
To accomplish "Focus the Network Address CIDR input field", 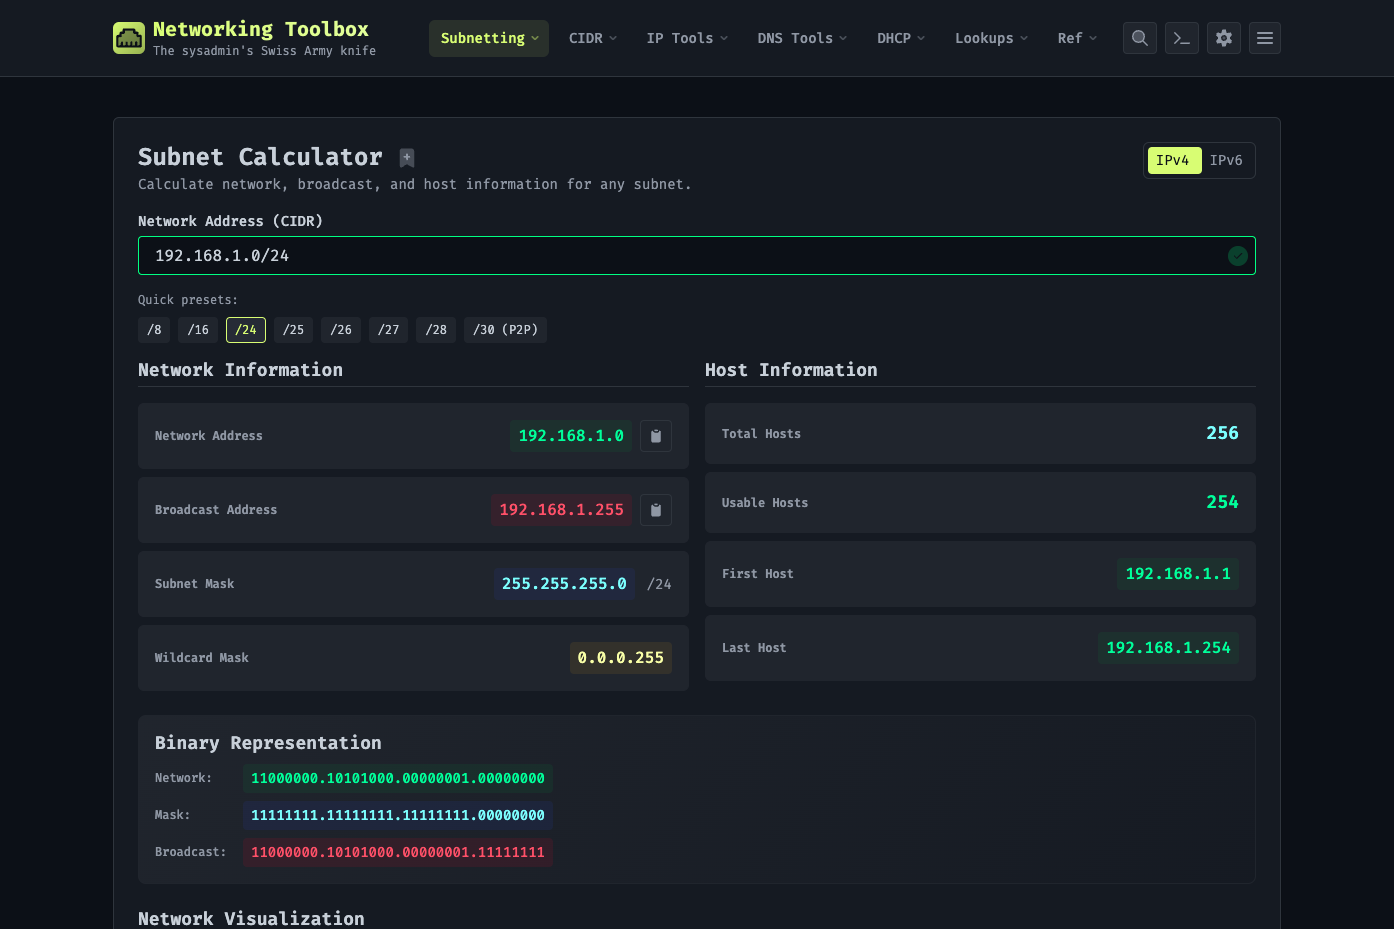I will (697, 256).
